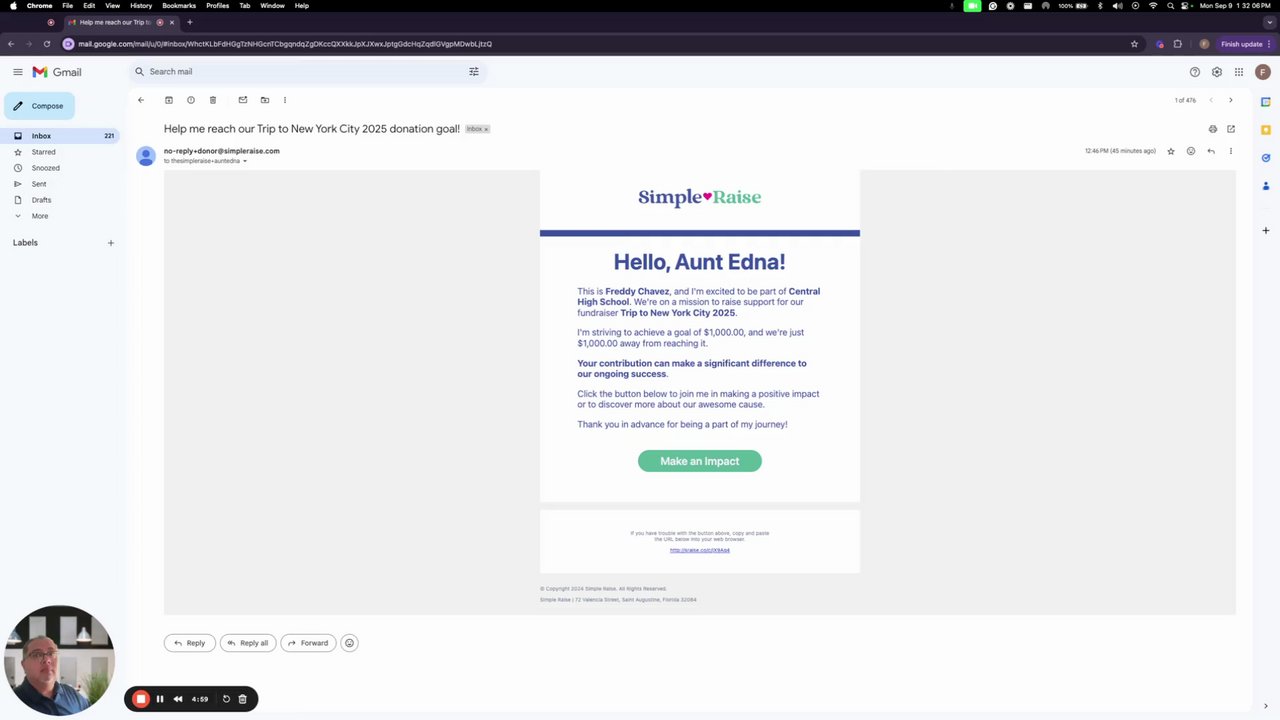Rewind the recording
The width and height of the screenshot is (1280, 720).
point(178,699)
